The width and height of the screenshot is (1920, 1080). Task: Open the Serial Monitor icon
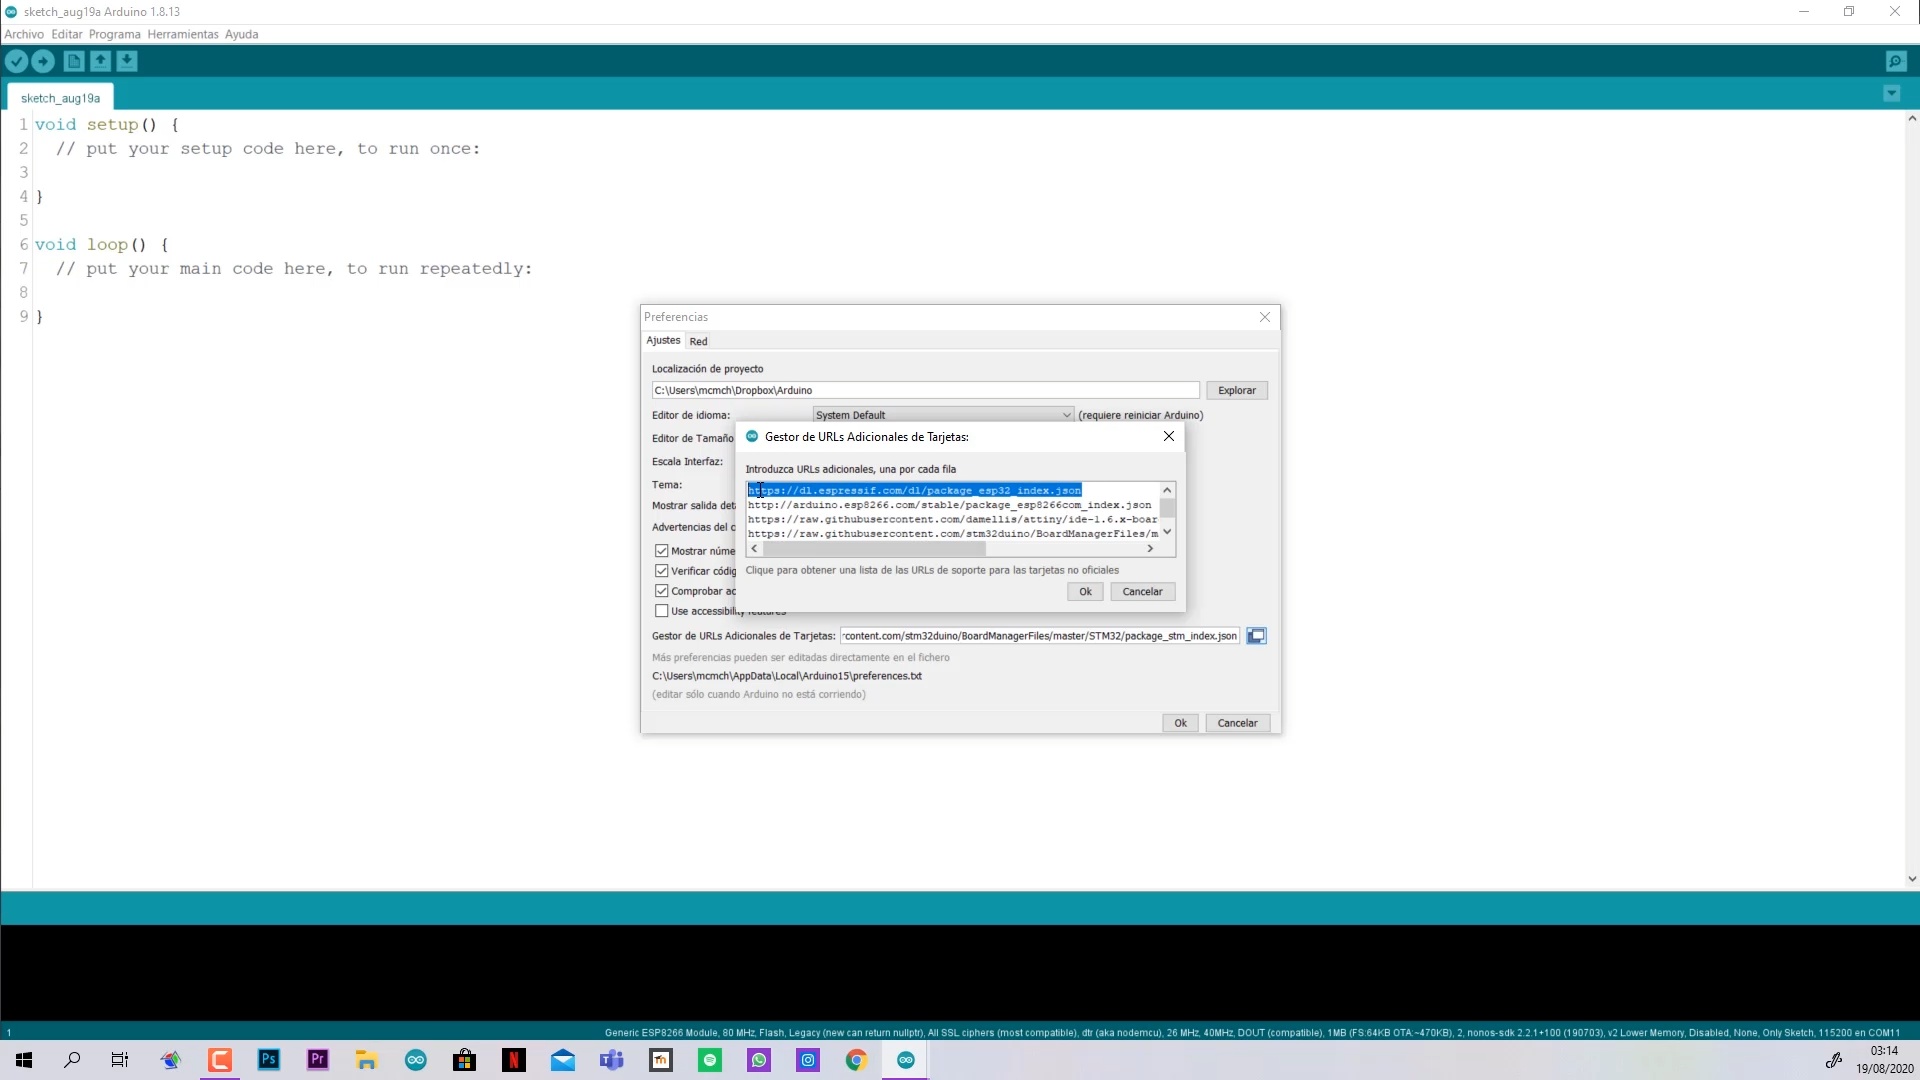click(1895, 61)
